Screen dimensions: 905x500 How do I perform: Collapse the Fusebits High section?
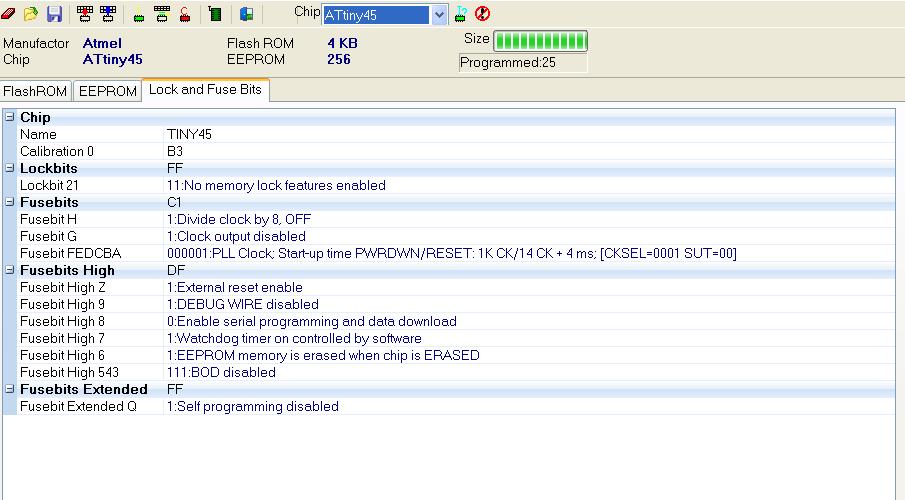point(10,270)
